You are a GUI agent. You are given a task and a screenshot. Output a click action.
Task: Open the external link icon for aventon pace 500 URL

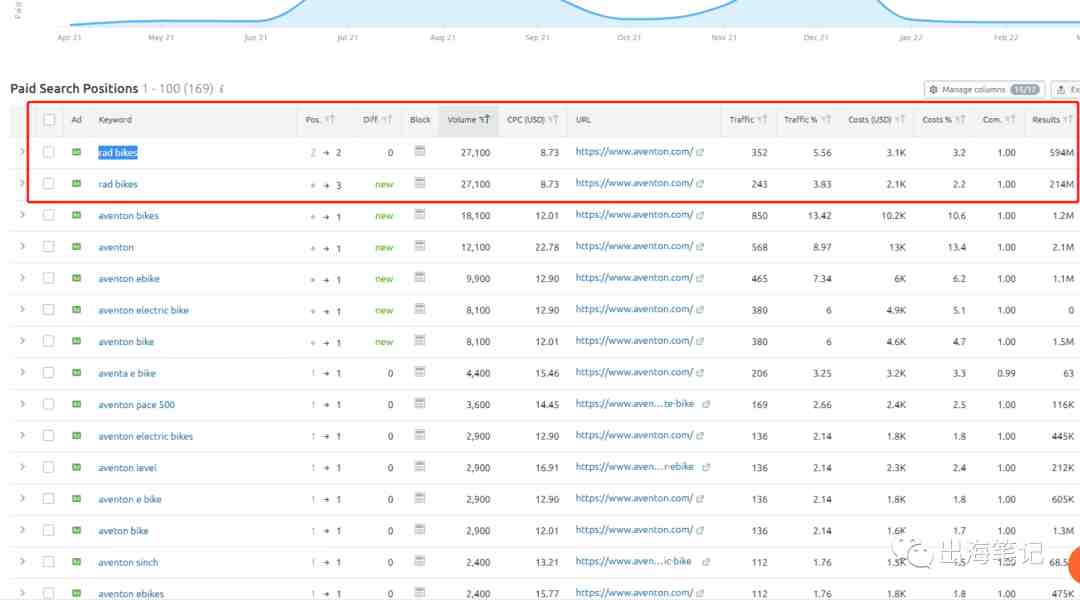coord(706,404)
